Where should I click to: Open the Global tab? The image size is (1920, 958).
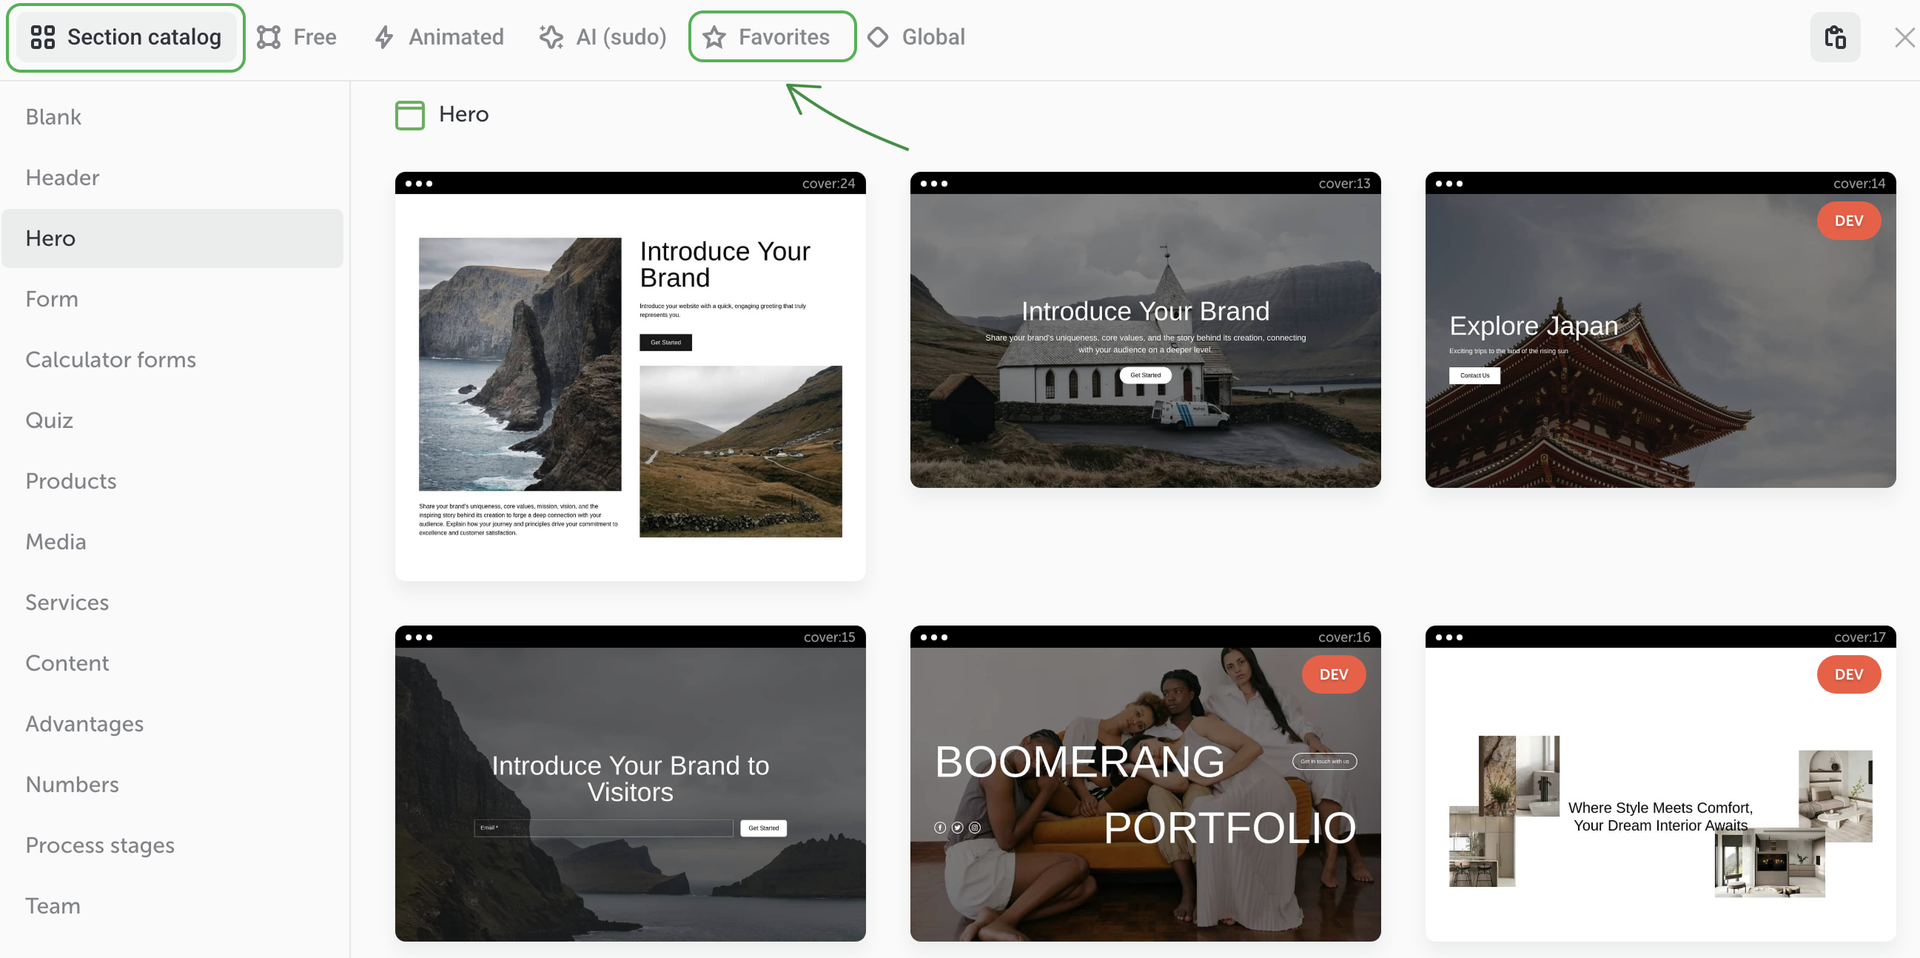(932, 38)
